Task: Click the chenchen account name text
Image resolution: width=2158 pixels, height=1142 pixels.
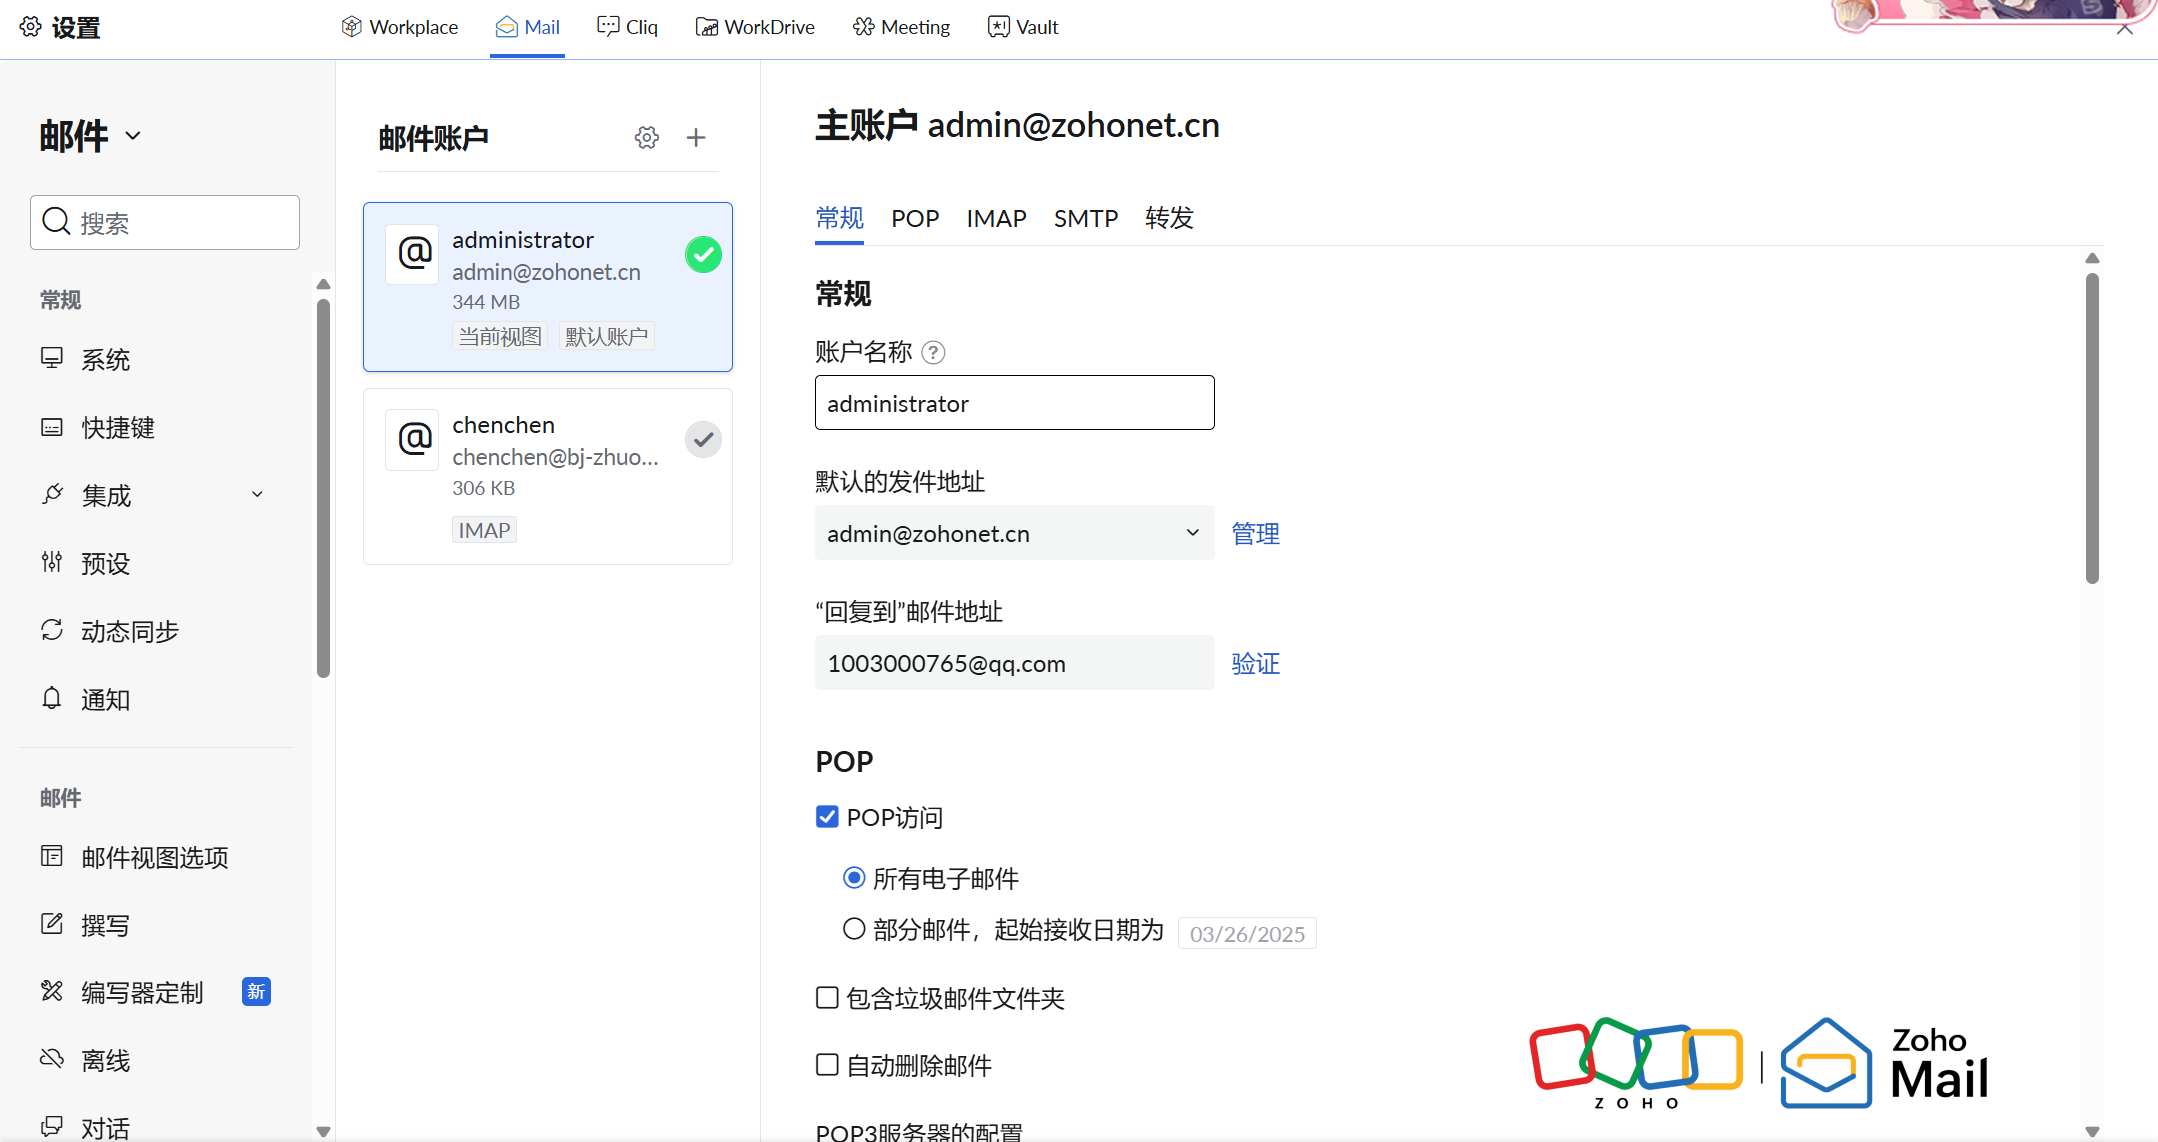Action: point(503,425)
